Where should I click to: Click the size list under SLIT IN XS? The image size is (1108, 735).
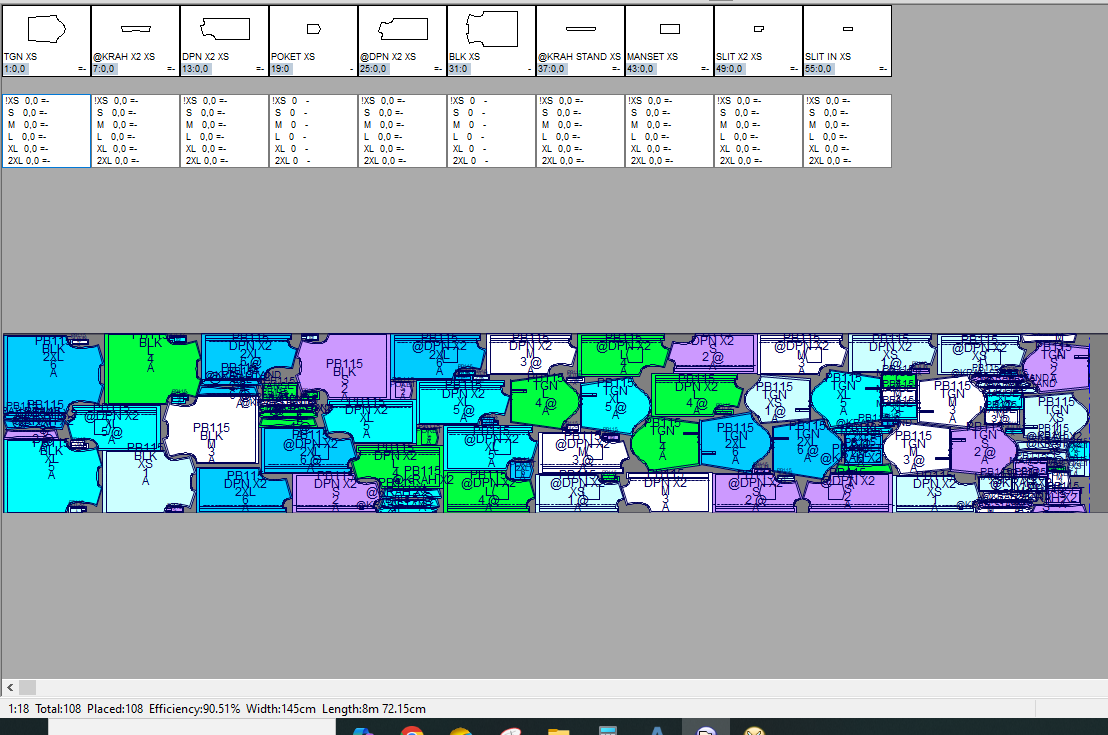click(847, 130)
